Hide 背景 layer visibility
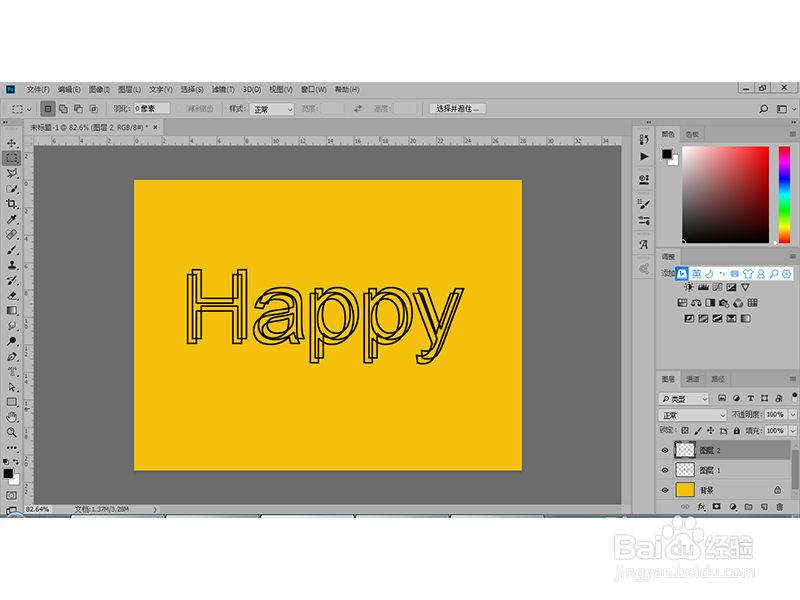Image resolution: width=800 pixels, height=600 pixels. (x=665, y=490)
